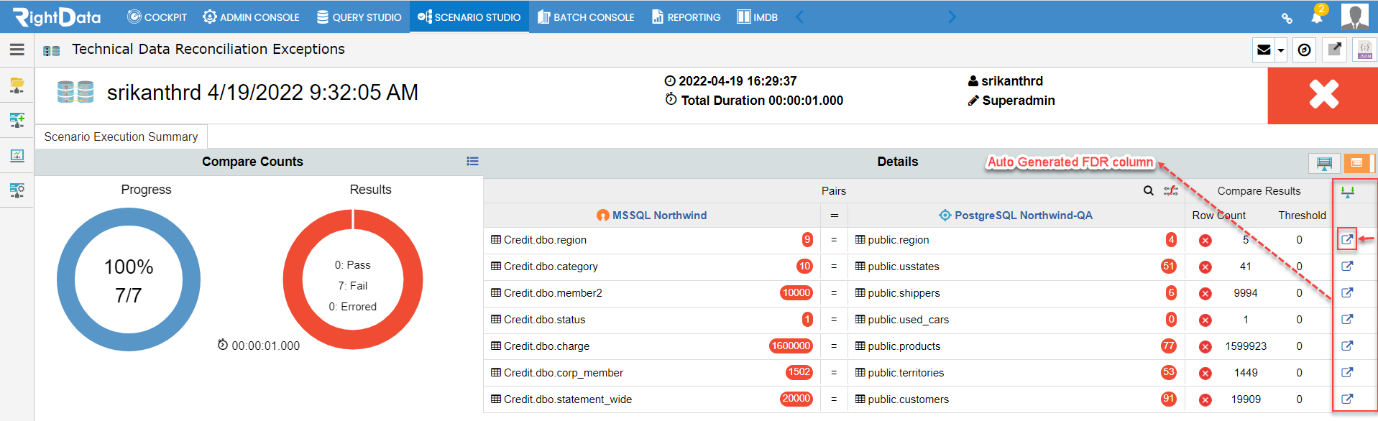The width and height of the screenshot is (1378, 421).
Task: Open the hamburger menu in the sidebar
Action: click(x=17, y=49)
